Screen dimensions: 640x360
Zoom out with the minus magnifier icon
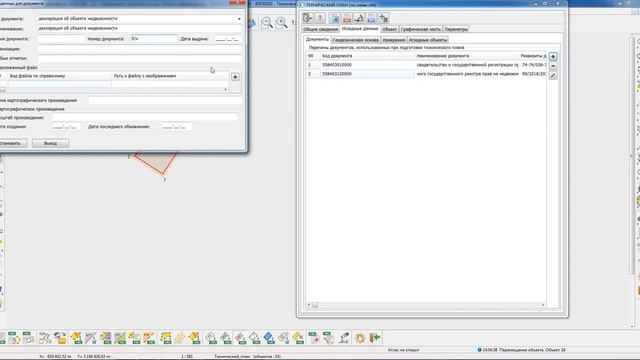(x=267, y=23)
